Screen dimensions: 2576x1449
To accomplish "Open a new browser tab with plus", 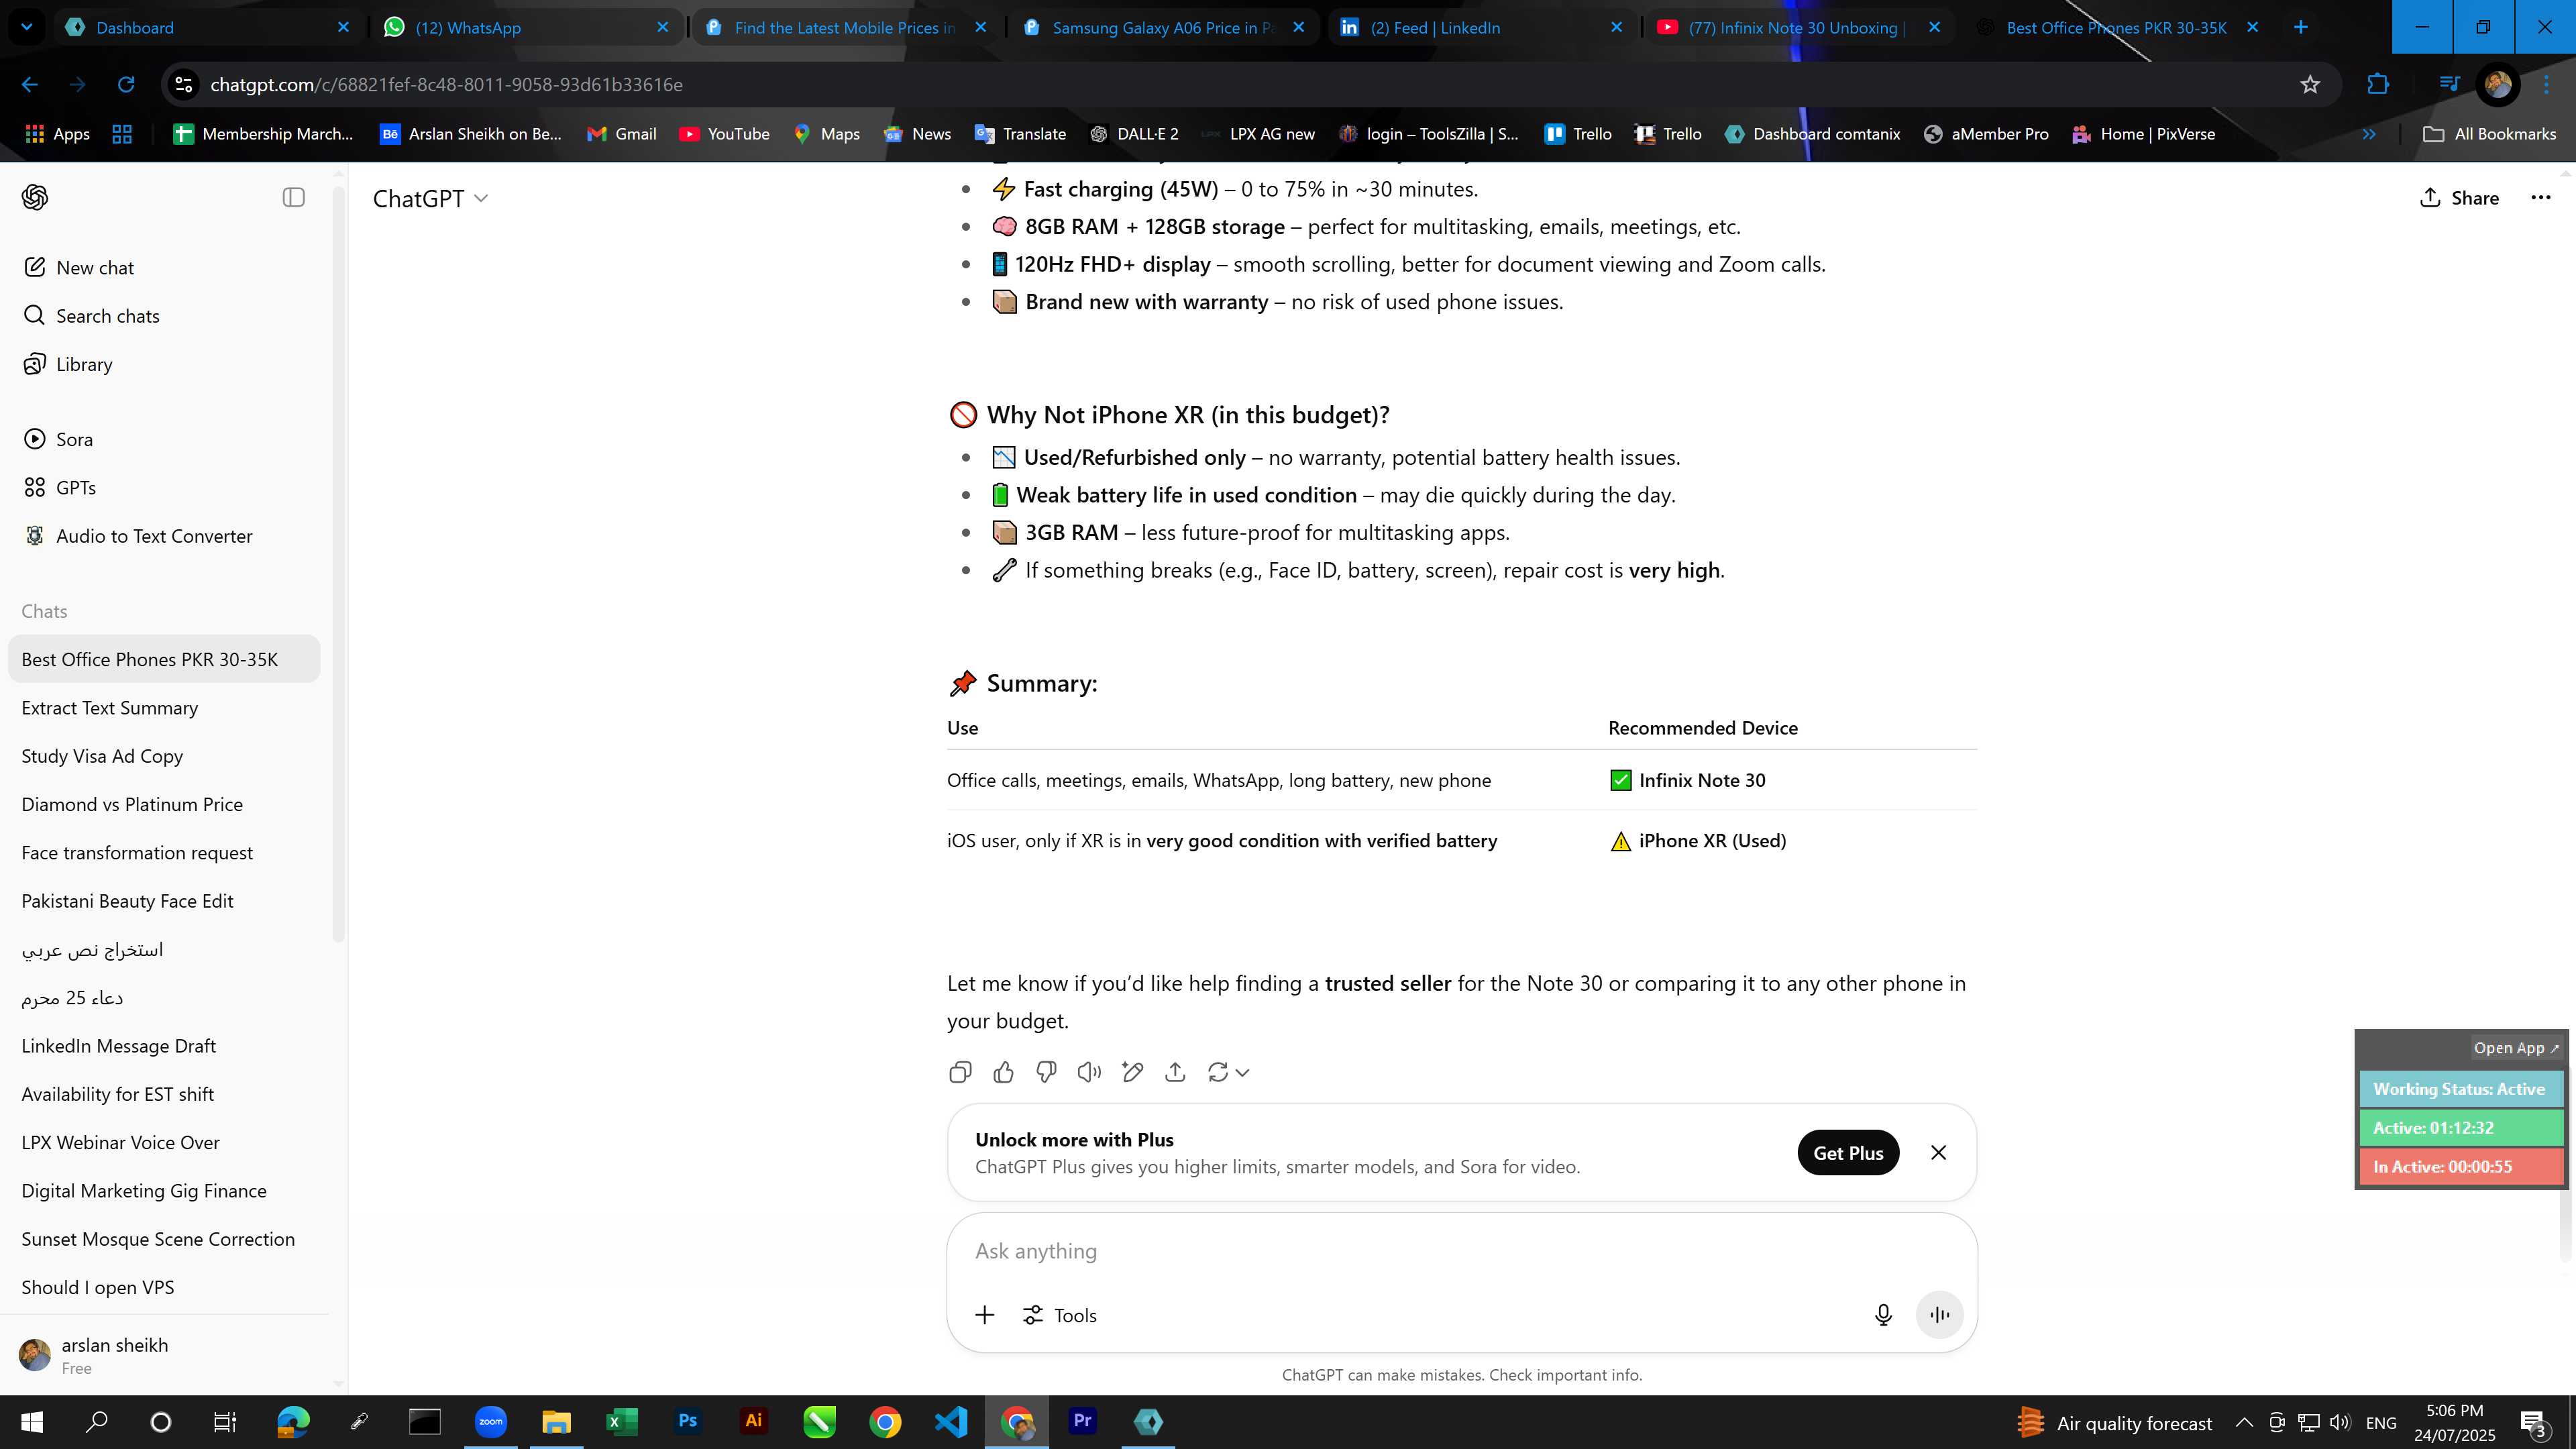I will coord(2300,27).
